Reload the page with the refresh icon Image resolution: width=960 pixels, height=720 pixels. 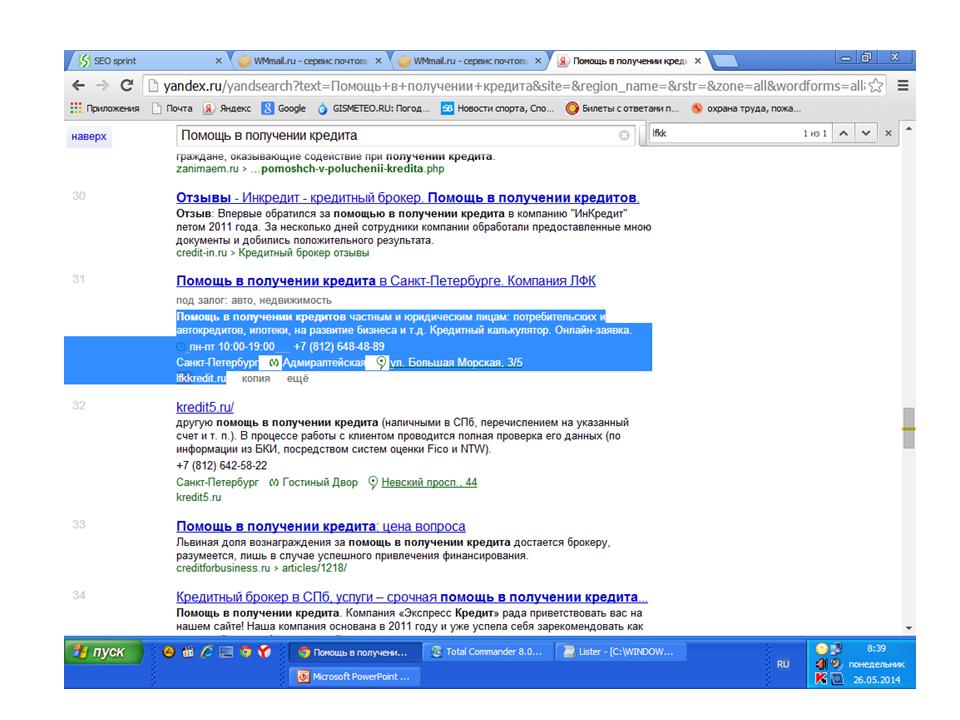(127, 86)
